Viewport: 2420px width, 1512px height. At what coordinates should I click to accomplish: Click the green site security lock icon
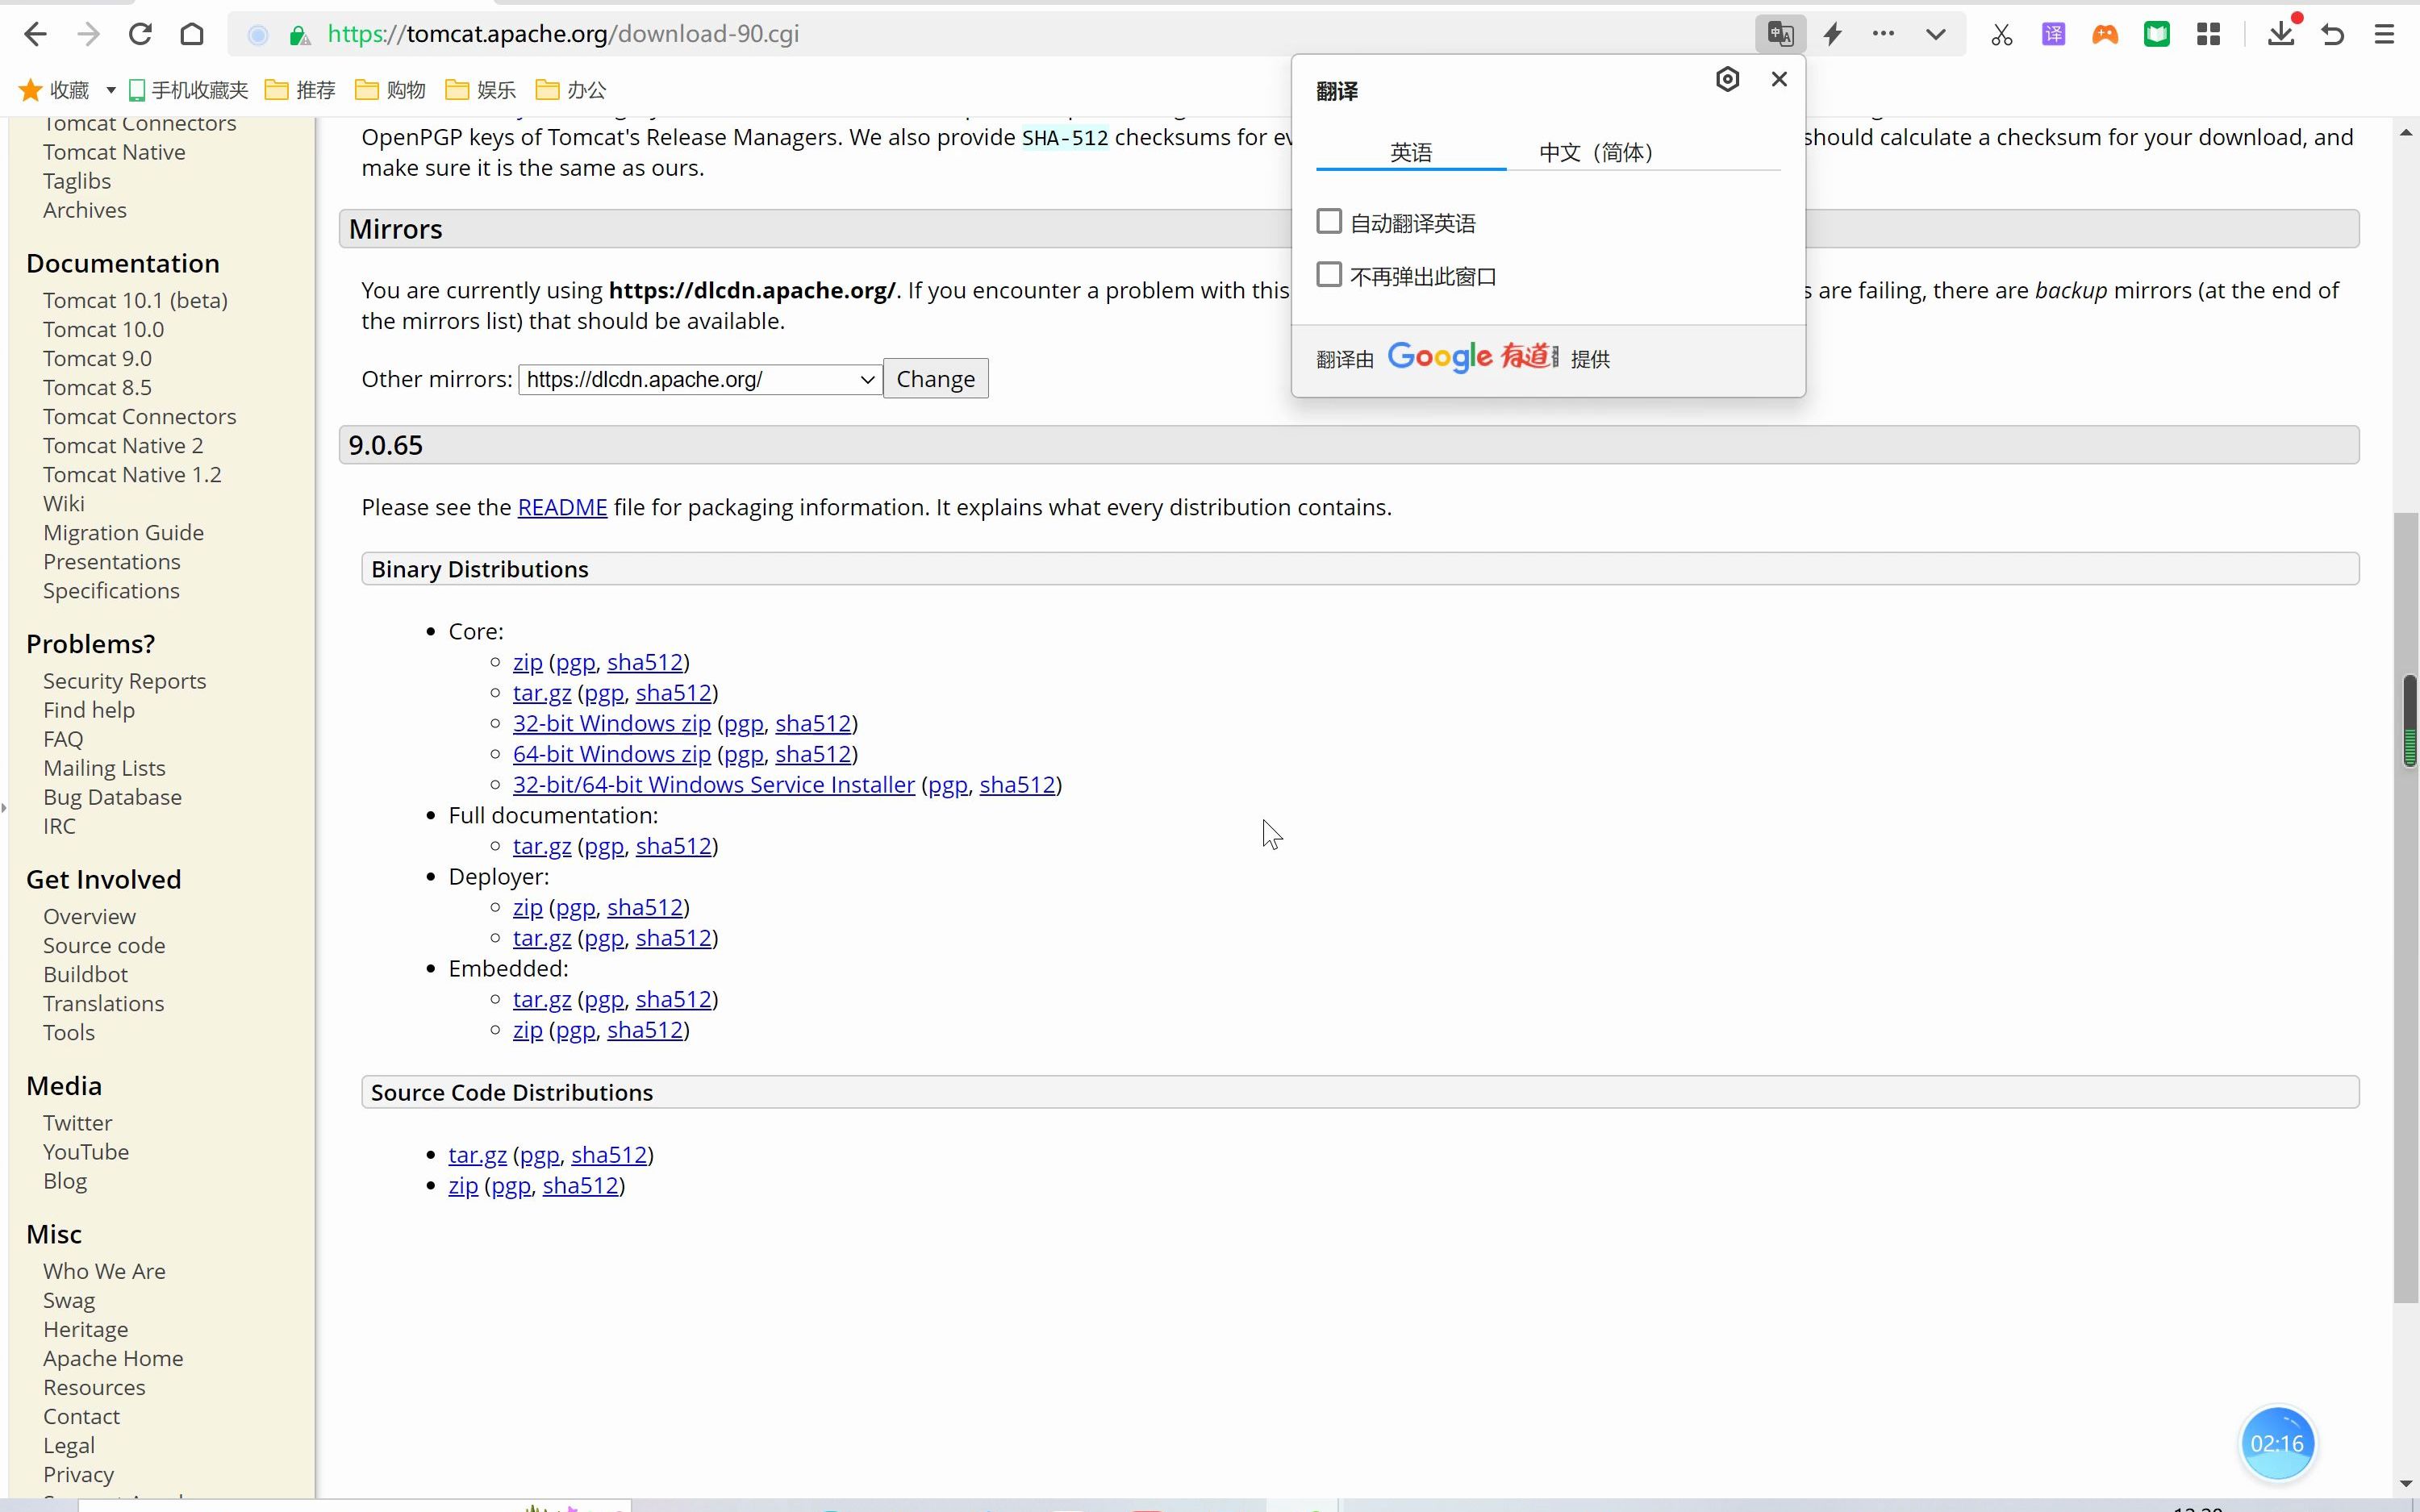coord(298,35)
